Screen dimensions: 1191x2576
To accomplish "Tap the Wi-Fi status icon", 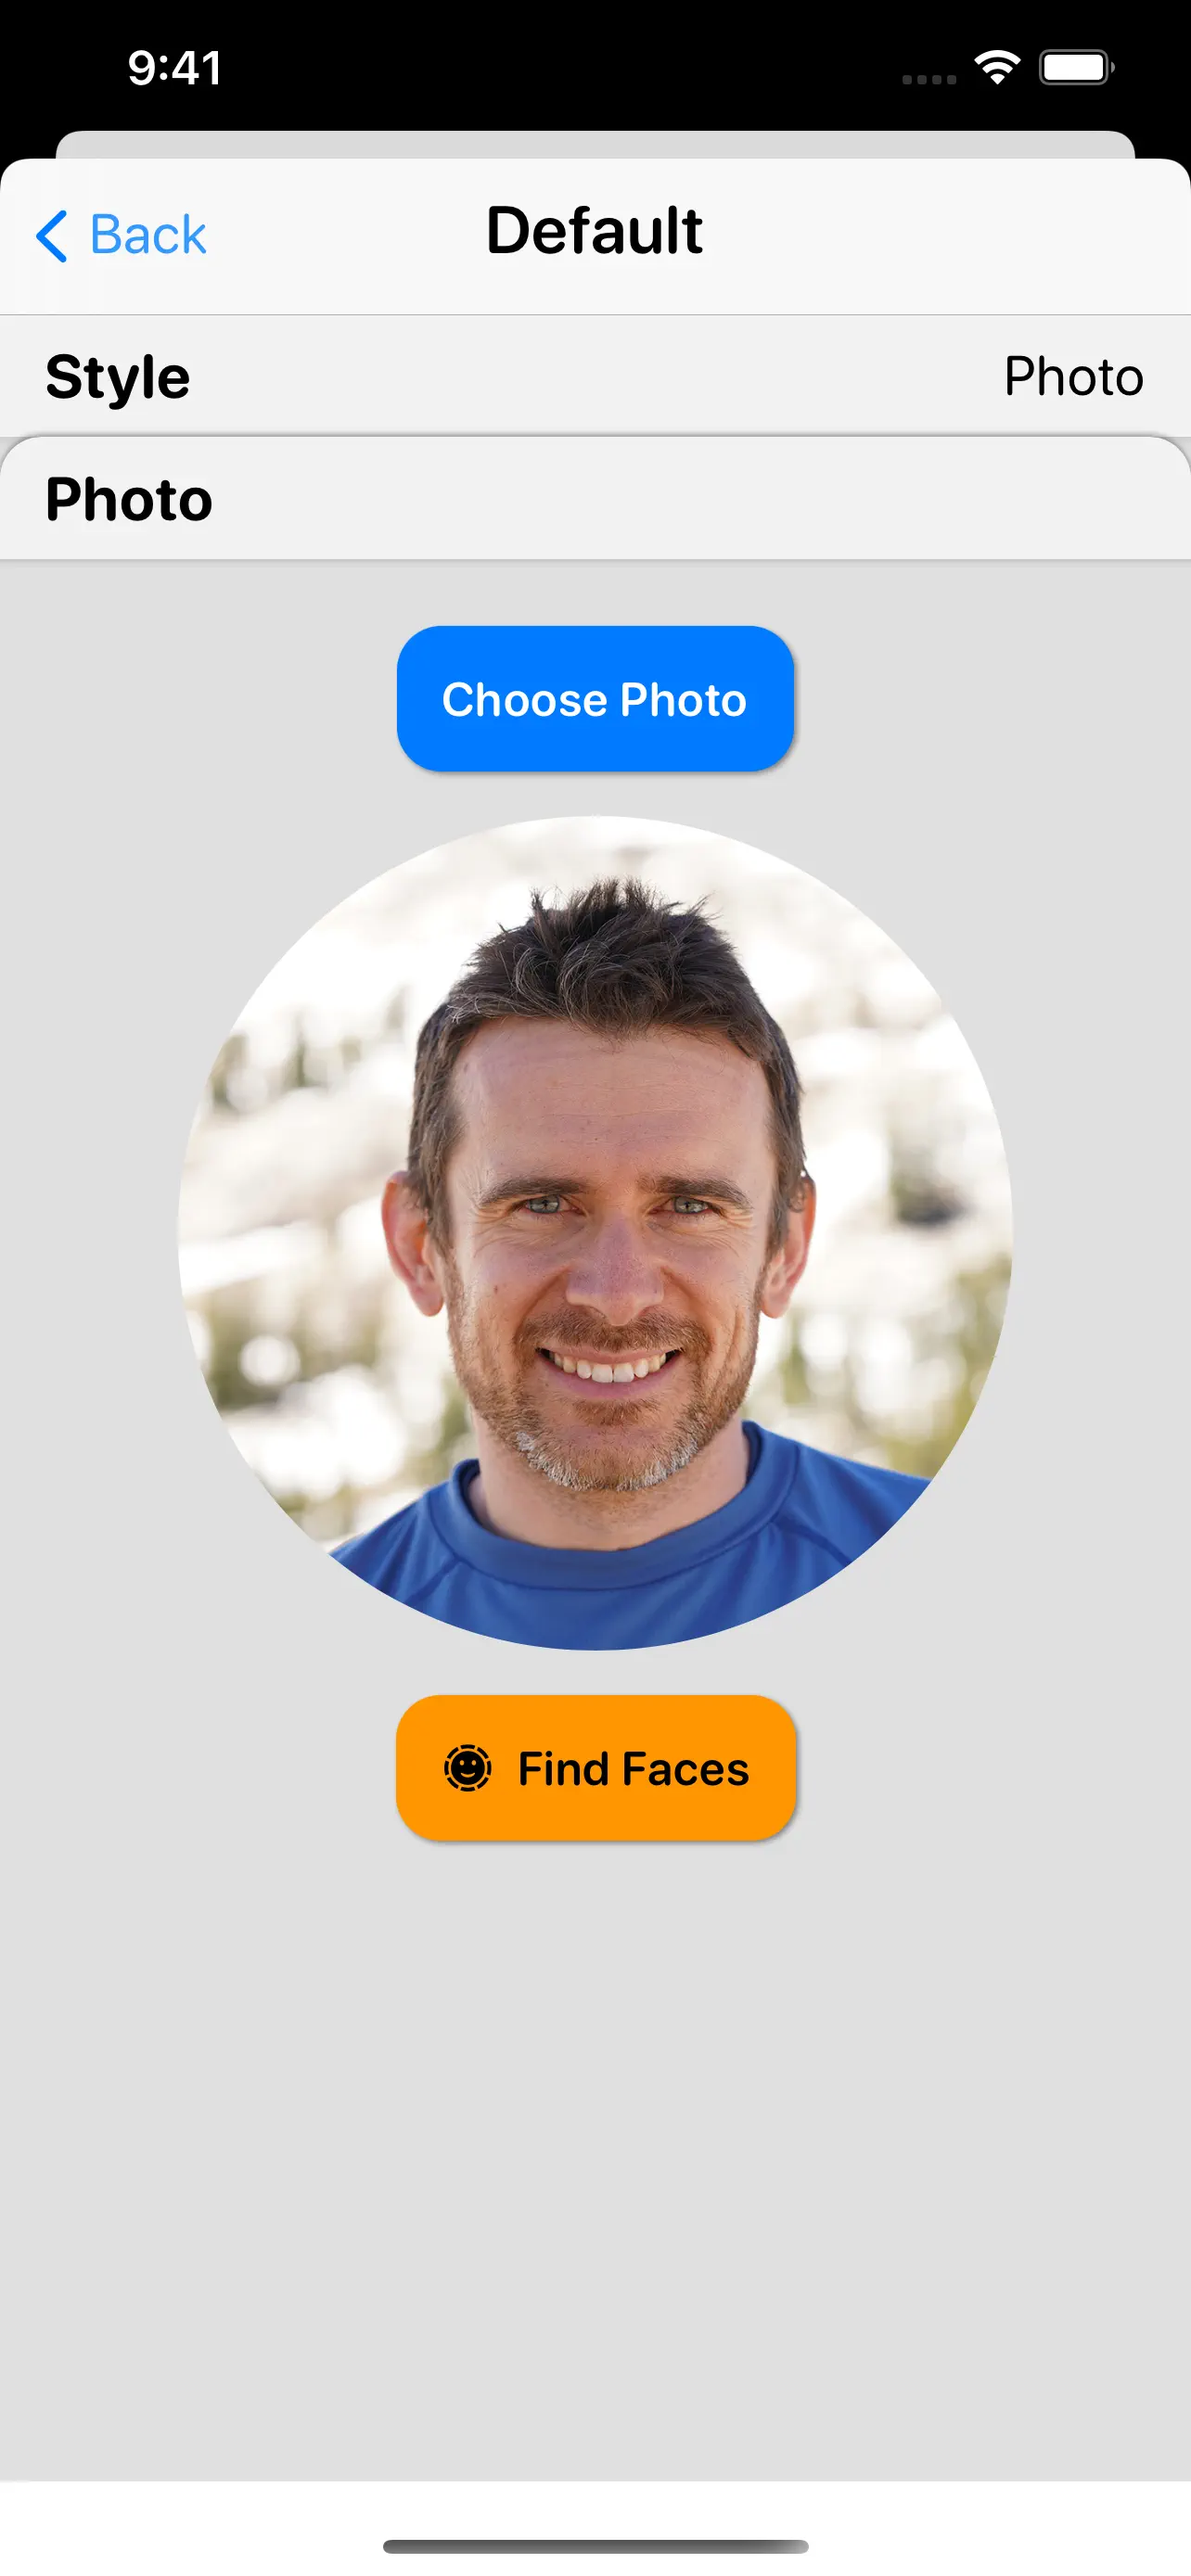I will point(997,68).
